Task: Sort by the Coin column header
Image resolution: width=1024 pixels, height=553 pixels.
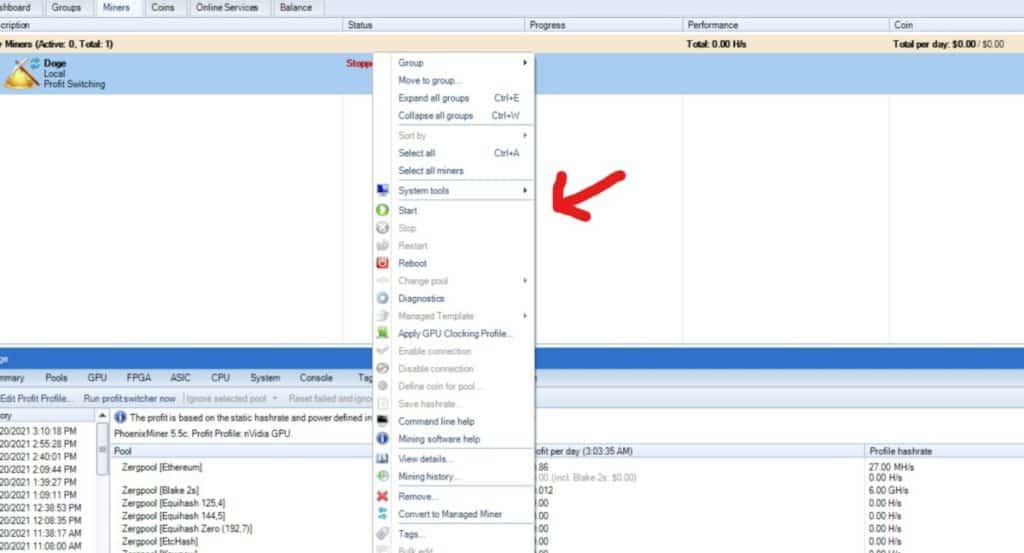Action: coord(956,25)
